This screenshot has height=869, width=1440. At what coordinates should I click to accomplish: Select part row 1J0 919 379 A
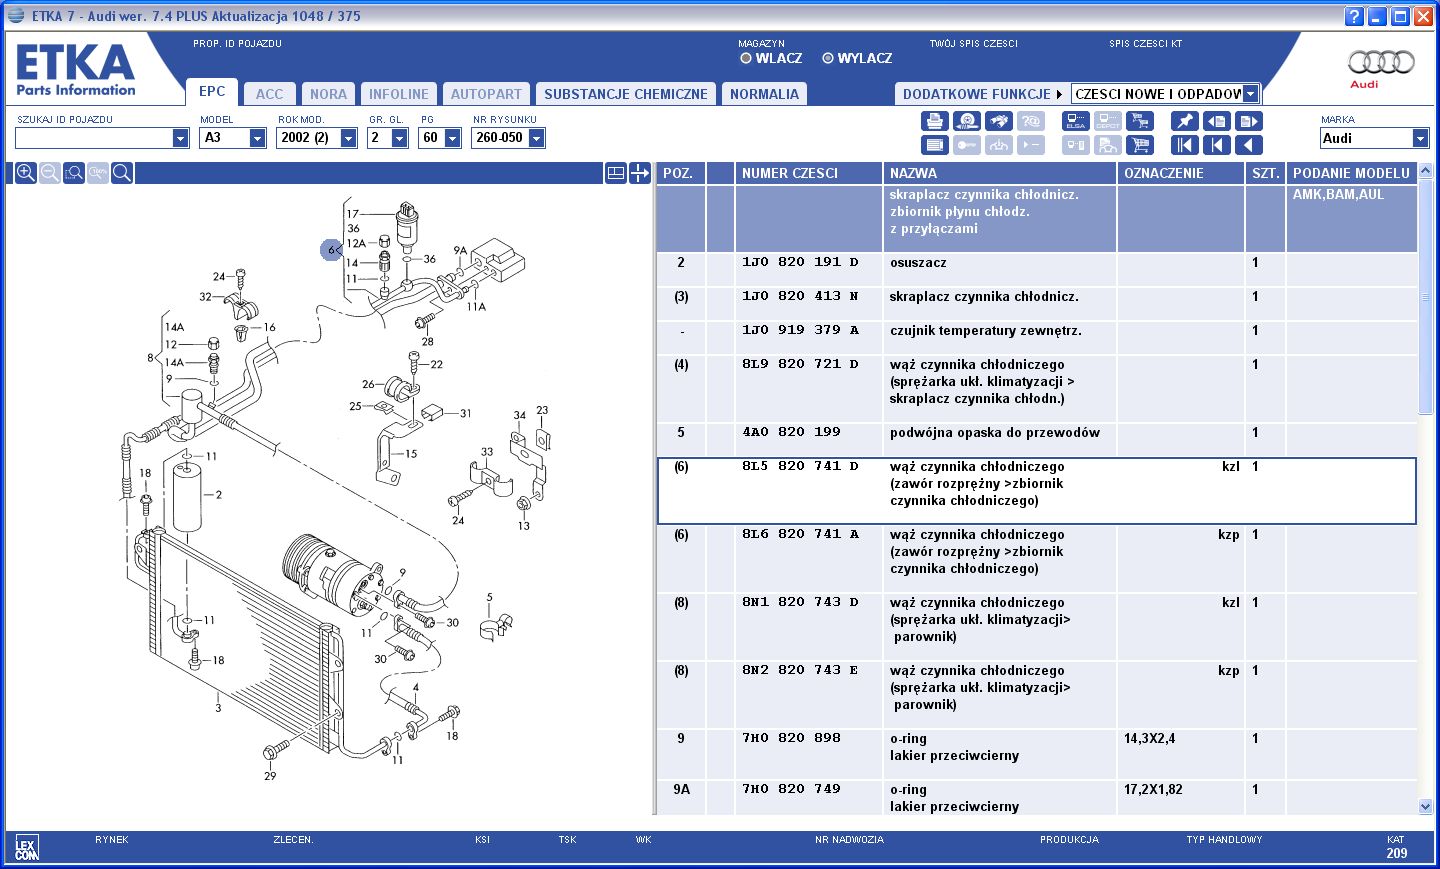[1036, 338]
